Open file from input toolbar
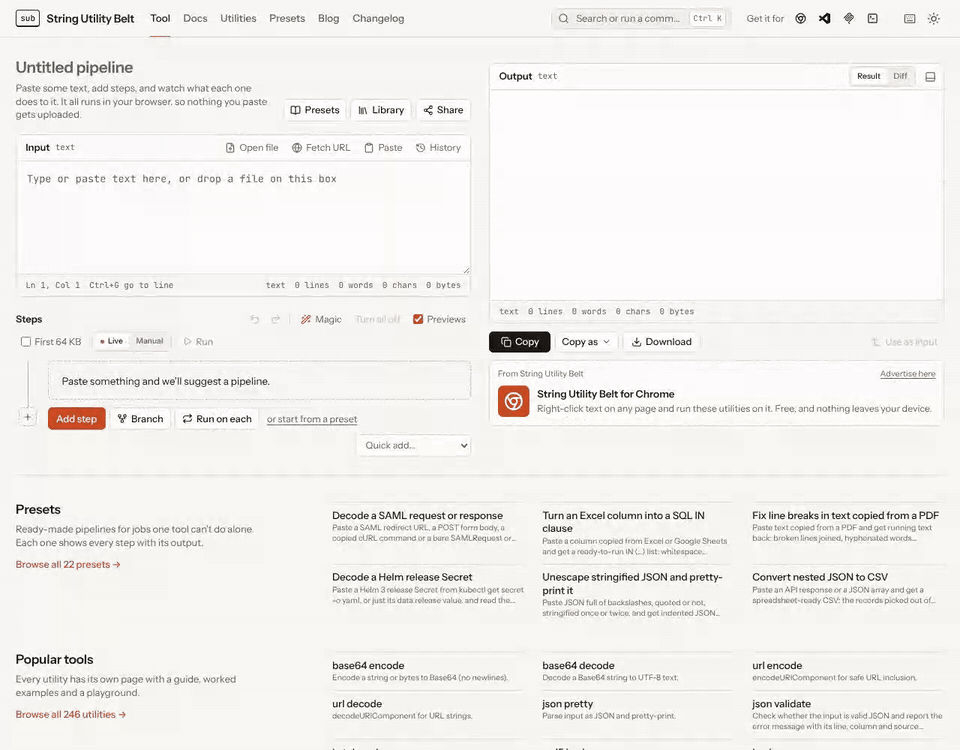The height and width of the screenshot is (750, 960). pos(252,148)
